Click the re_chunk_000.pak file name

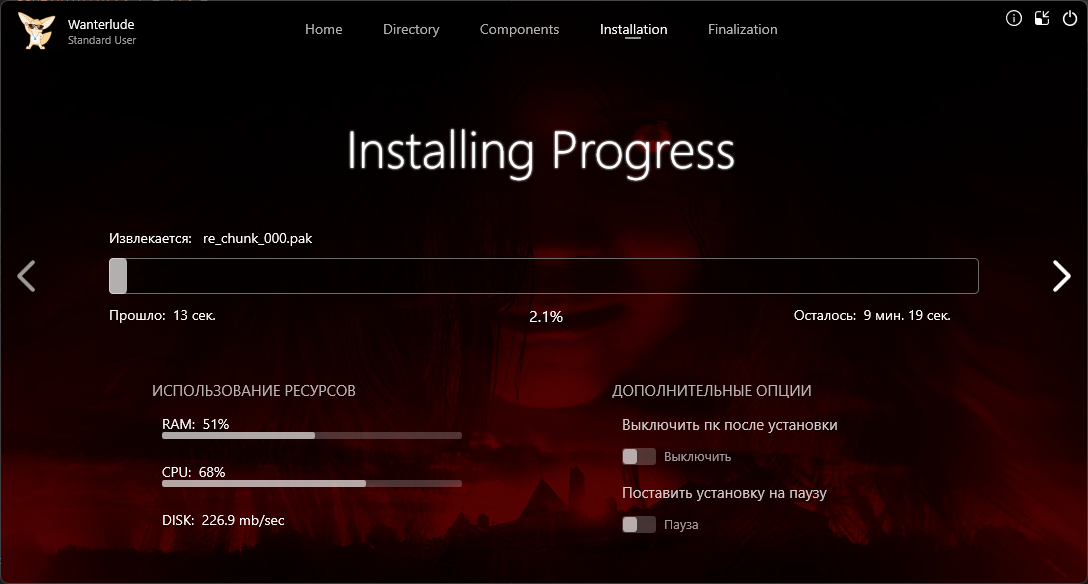click(x=258, y=239)
